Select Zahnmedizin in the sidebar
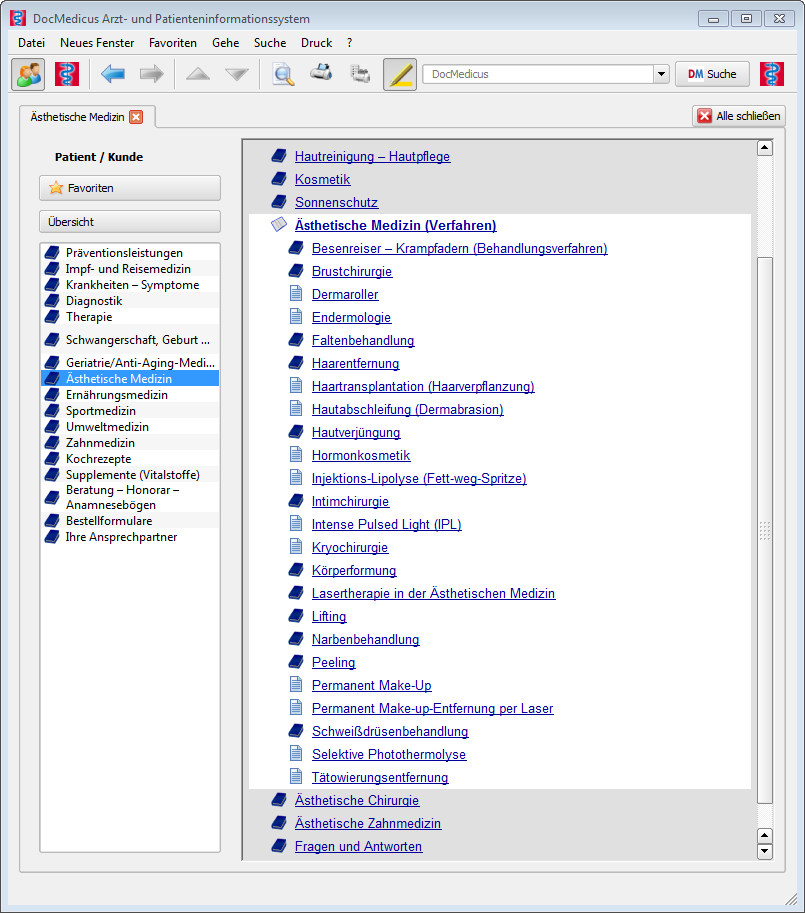 coord(130,443)
